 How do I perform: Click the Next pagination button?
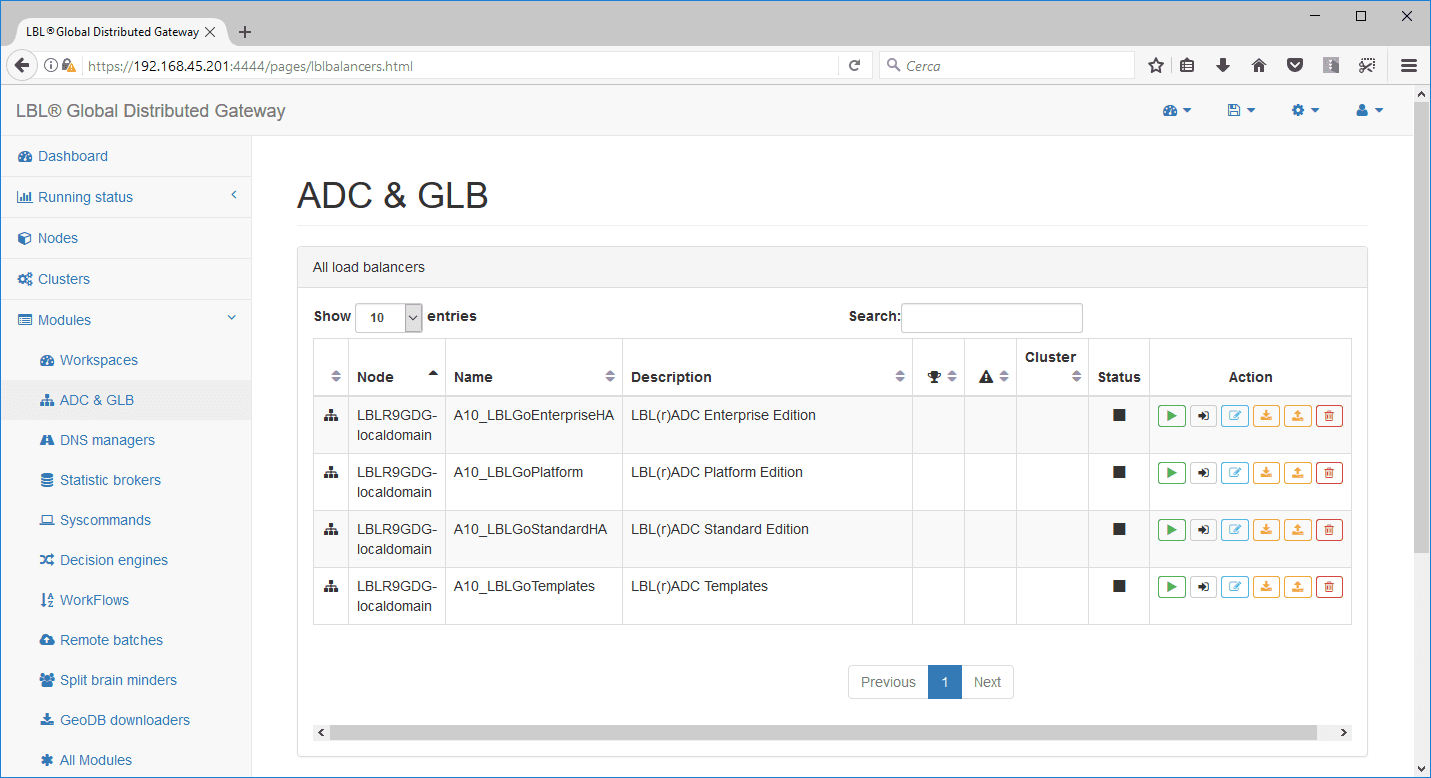pyautogui.click(x=987, y=682)
